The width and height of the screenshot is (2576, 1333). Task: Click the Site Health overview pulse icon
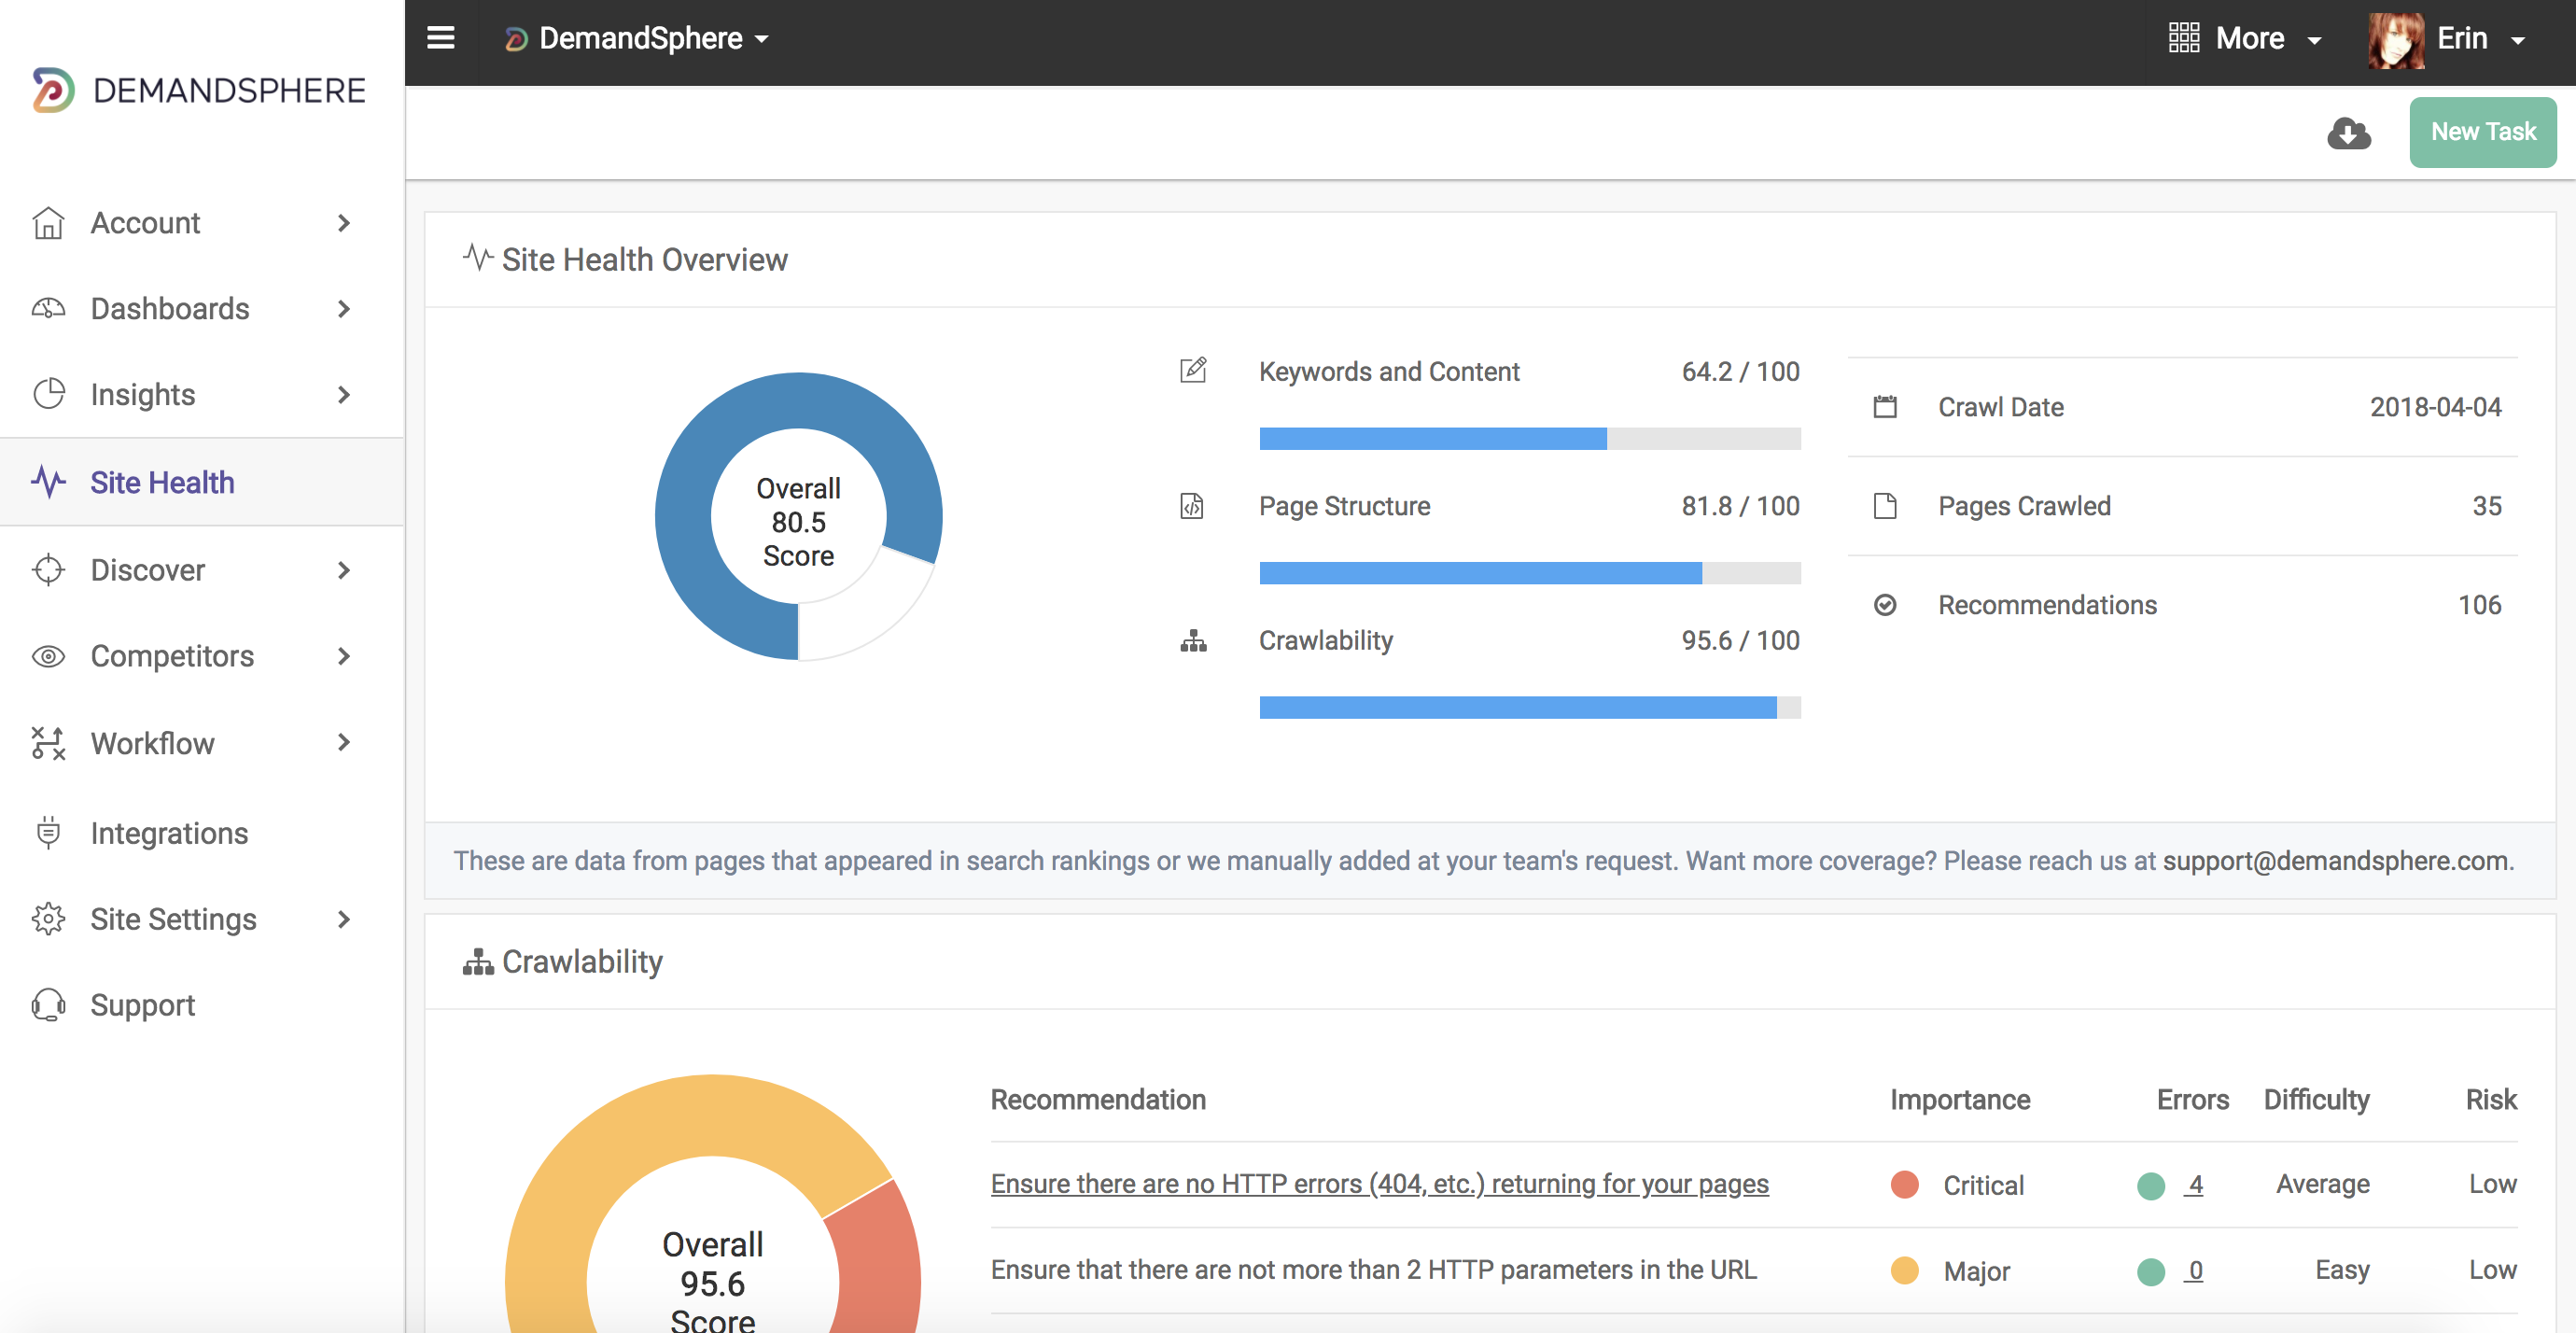point(476,259)
